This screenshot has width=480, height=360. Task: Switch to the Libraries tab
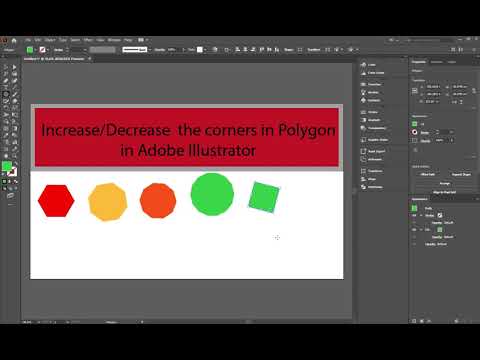436,62
